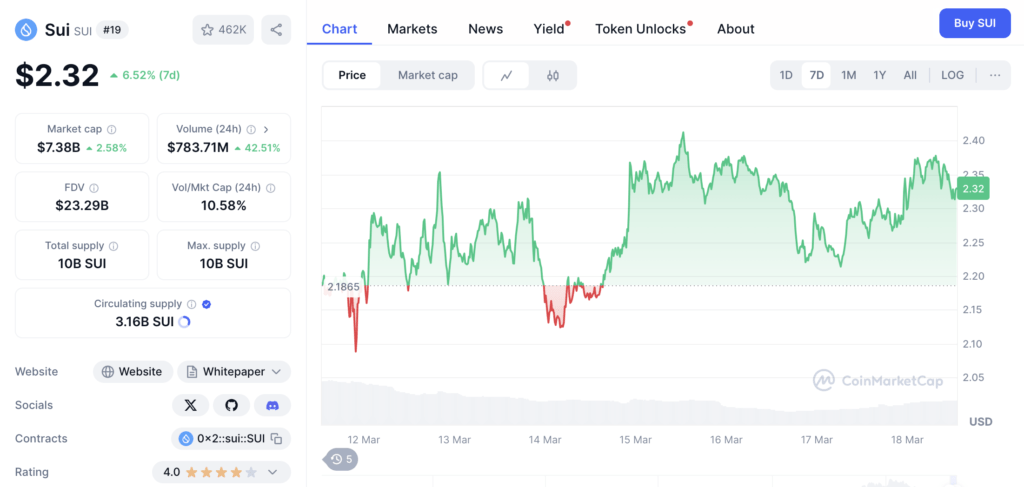1024x487 pixels.
Task: Open Max. supply info icon
Action: 255,246
